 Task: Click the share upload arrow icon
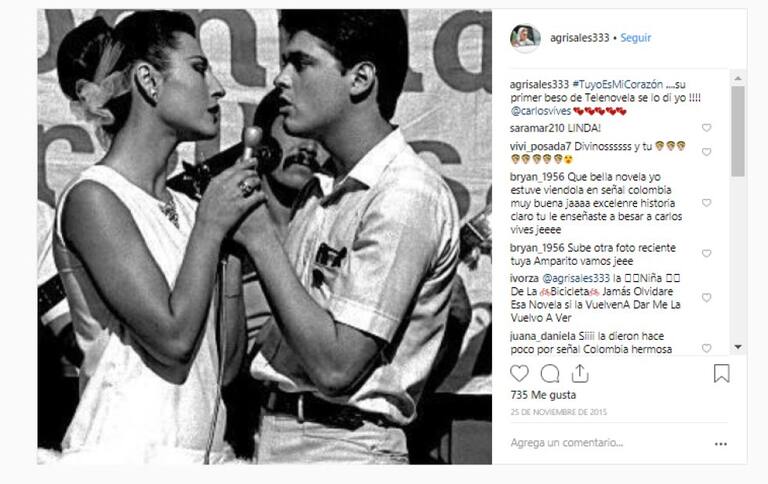click(580, 373)
